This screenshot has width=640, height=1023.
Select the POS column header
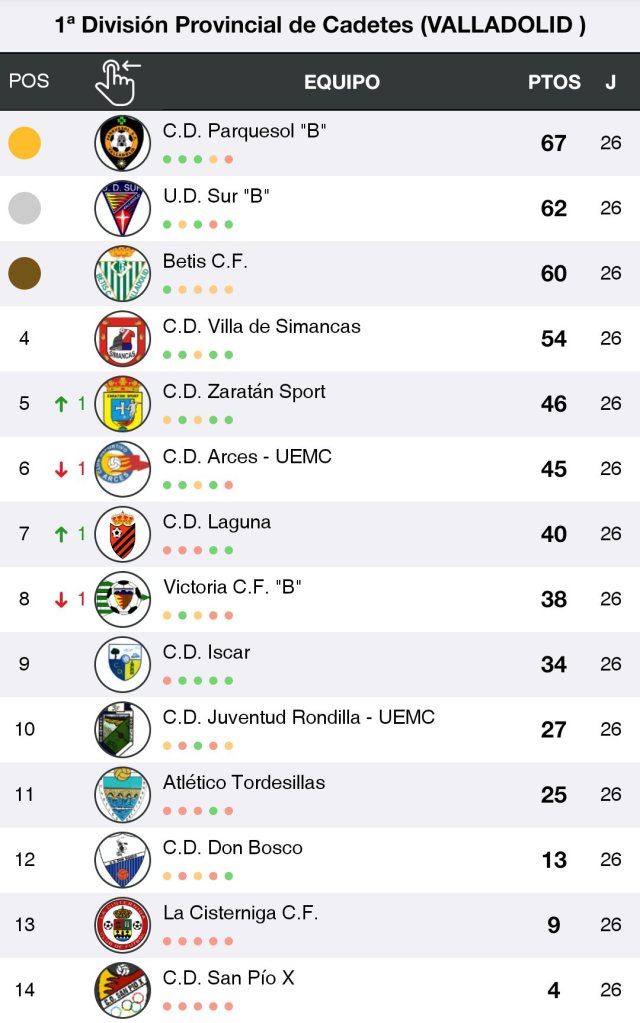(29, 81)
